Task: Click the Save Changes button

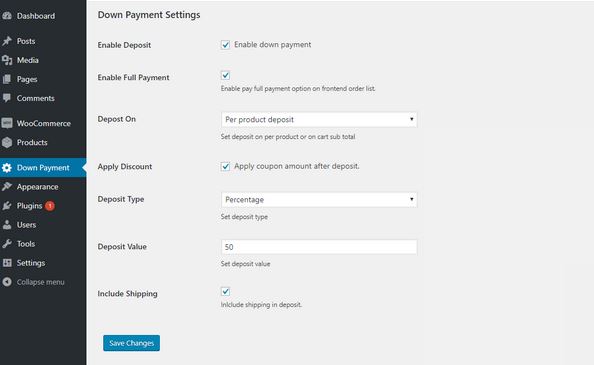Action: point(131,343)
